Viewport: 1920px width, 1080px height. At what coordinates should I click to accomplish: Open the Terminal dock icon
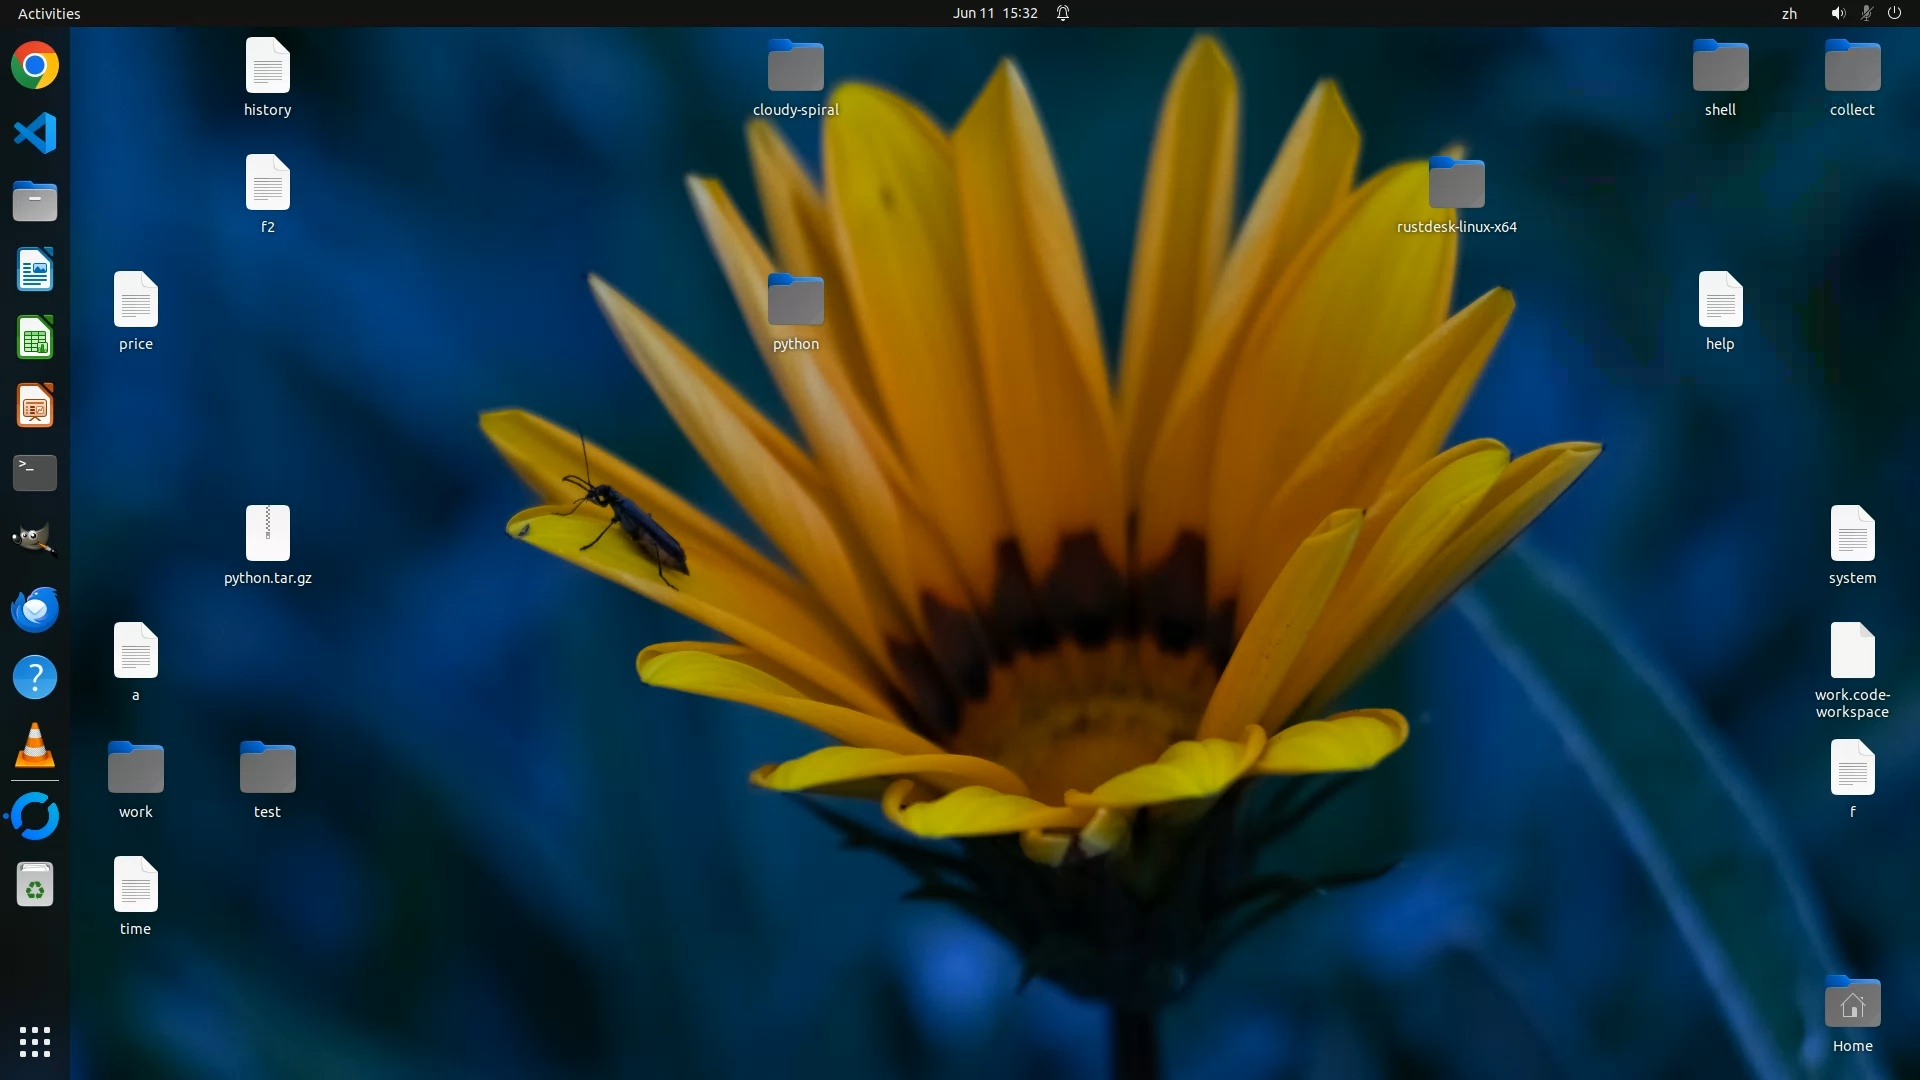coord(35,473)
